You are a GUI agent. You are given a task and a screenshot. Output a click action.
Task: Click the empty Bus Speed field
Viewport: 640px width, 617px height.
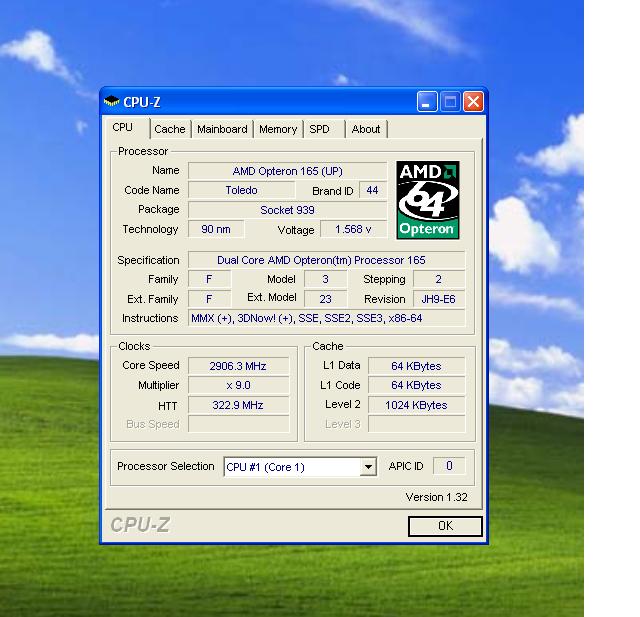(x=238, y=424)
